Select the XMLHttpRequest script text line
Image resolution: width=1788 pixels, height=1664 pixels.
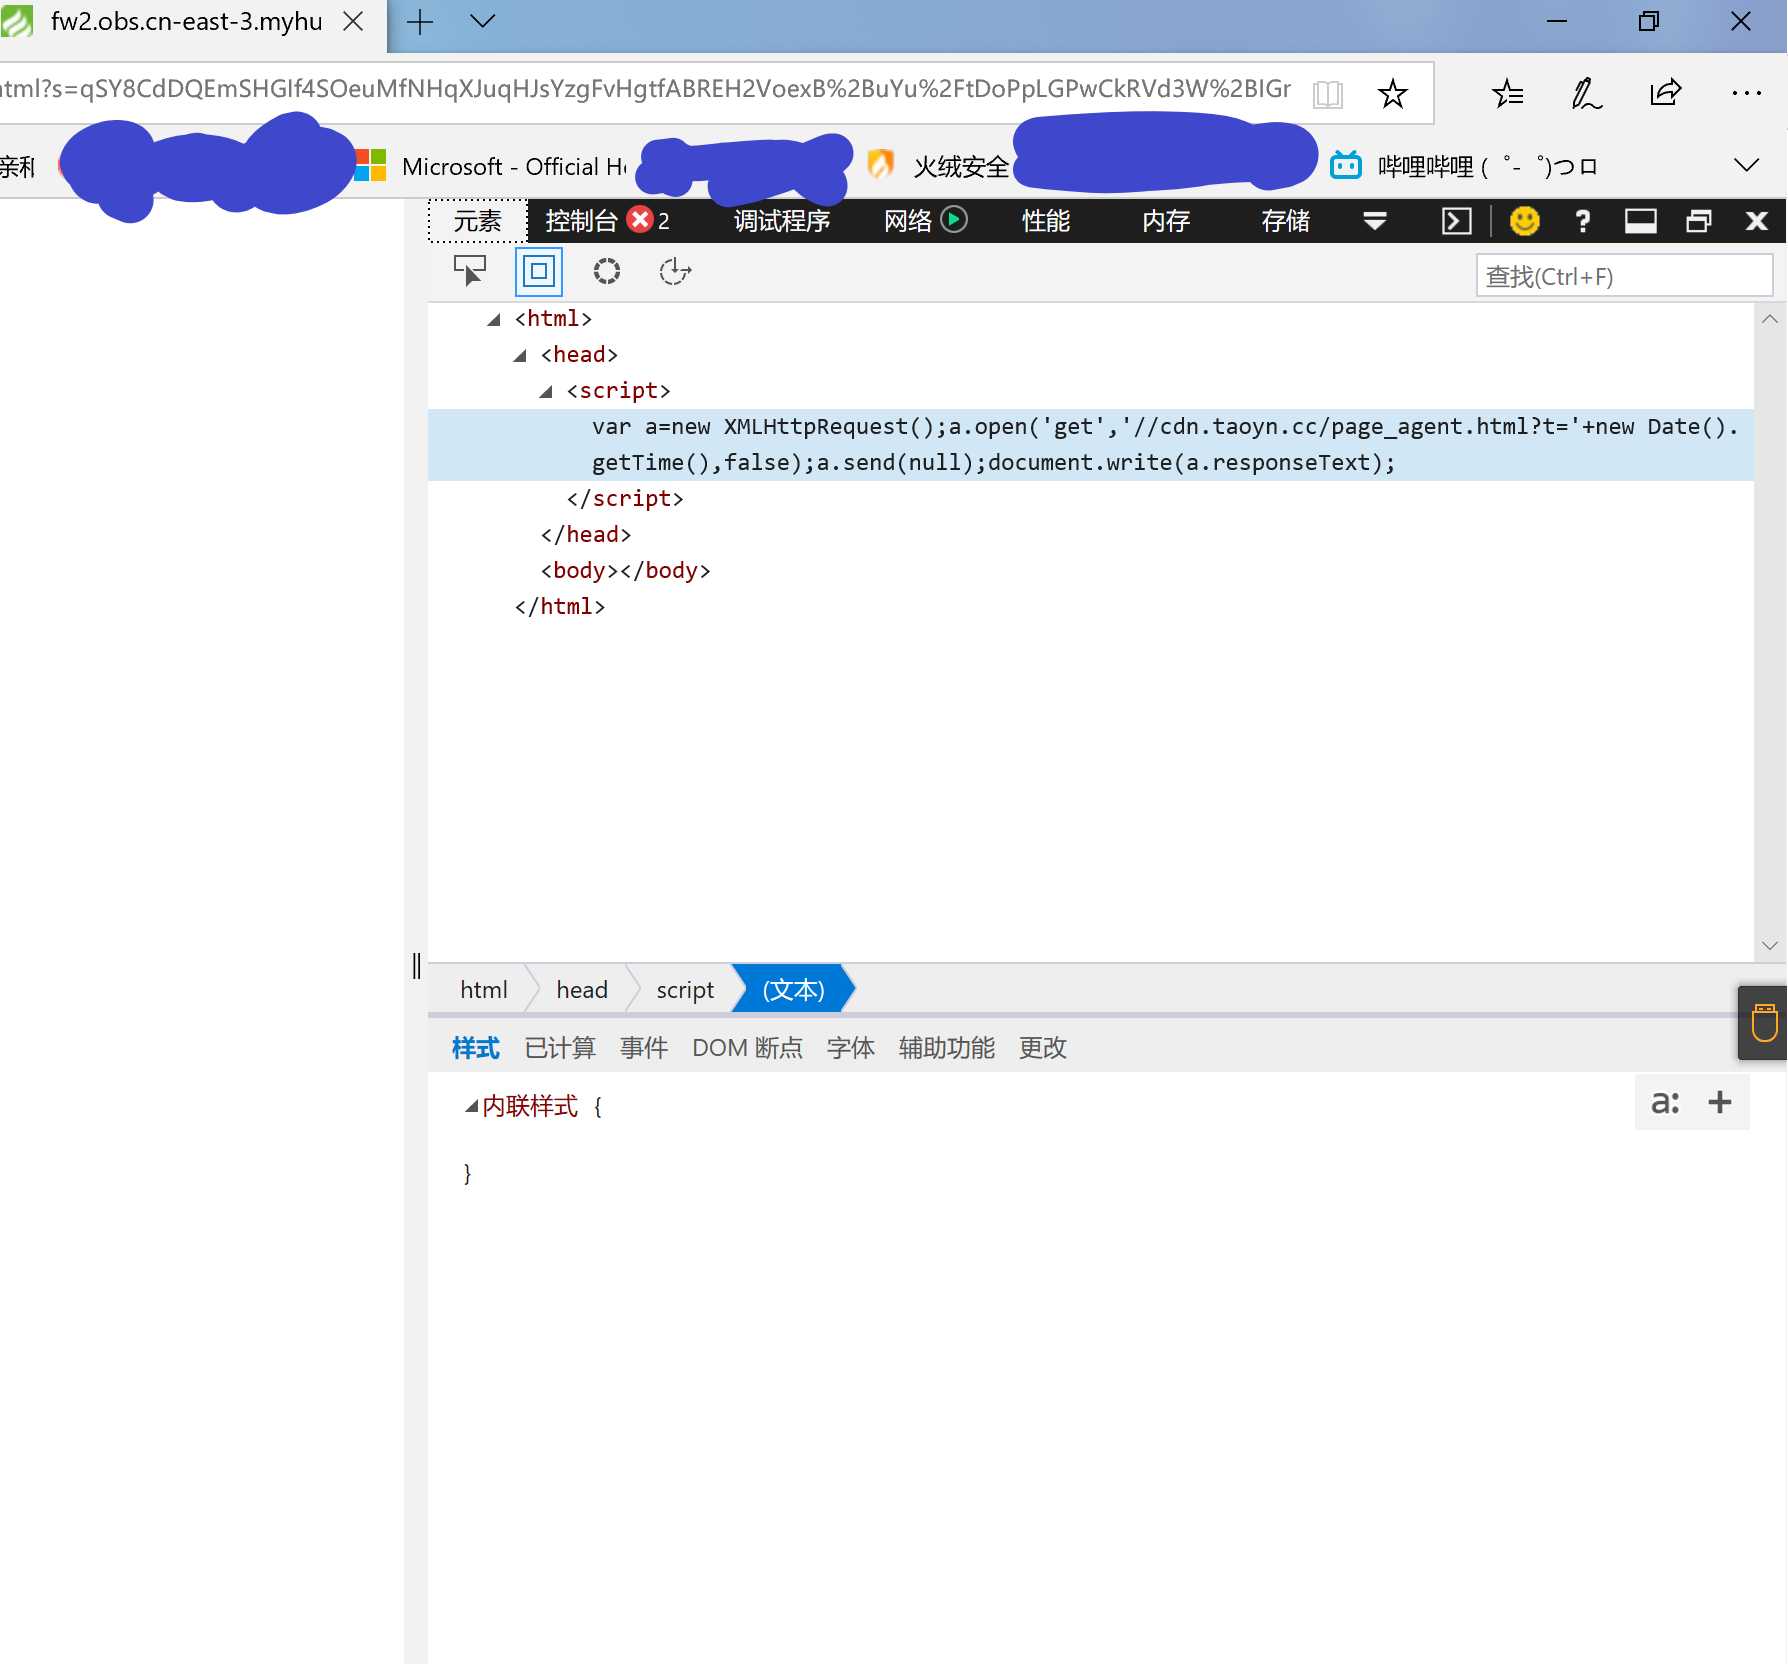[1091, 445]
